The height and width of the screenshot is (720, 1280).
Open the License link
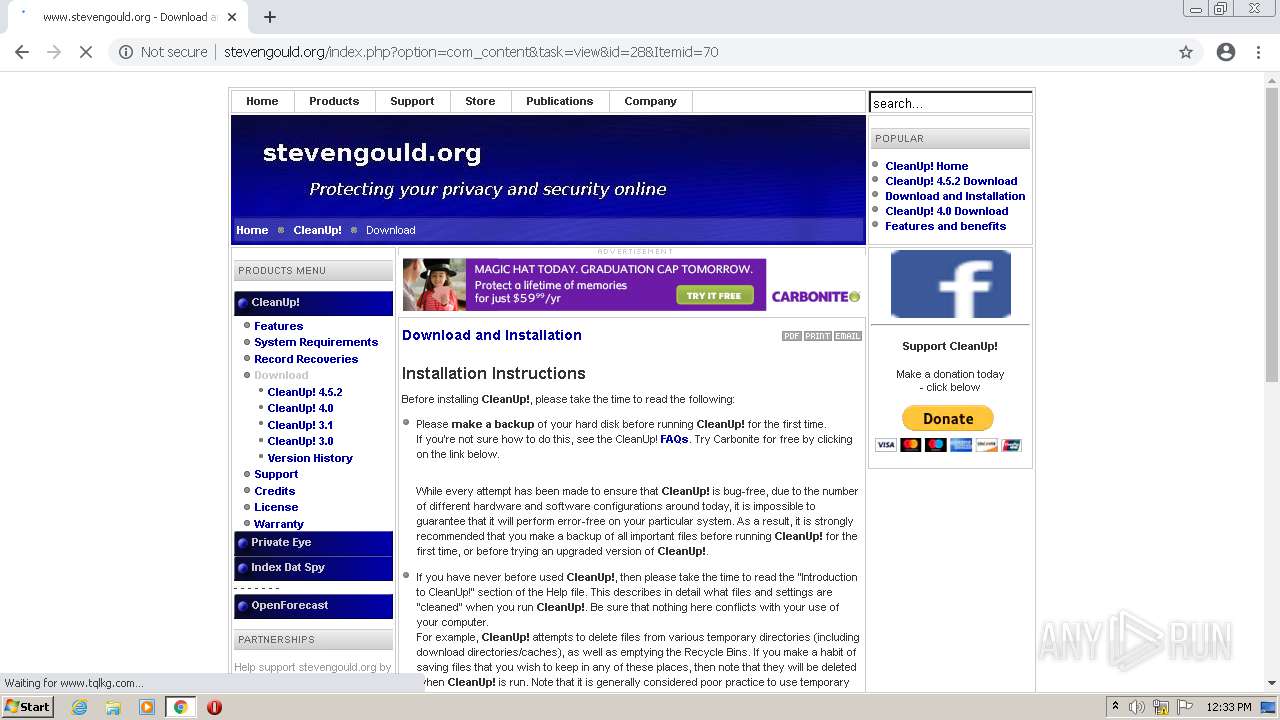click(276, 507)
